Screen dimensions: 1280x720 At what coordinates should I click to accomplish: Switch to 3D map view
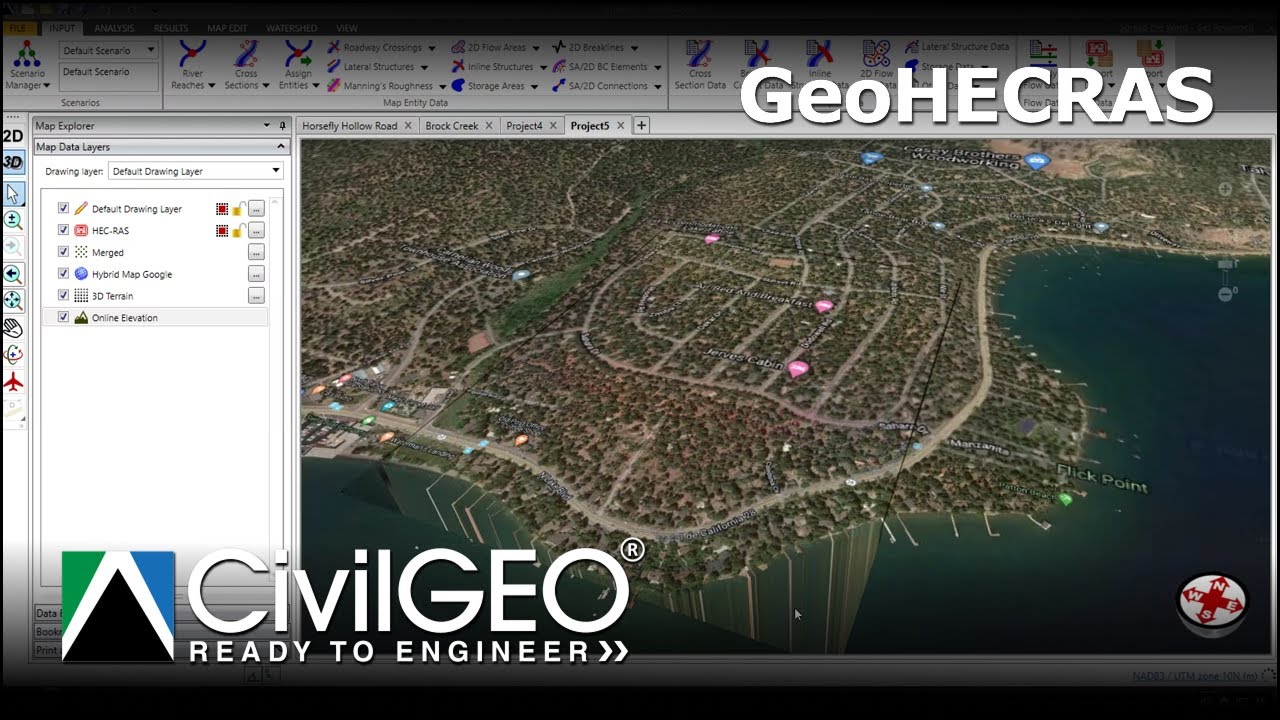(x=13, y=162)
